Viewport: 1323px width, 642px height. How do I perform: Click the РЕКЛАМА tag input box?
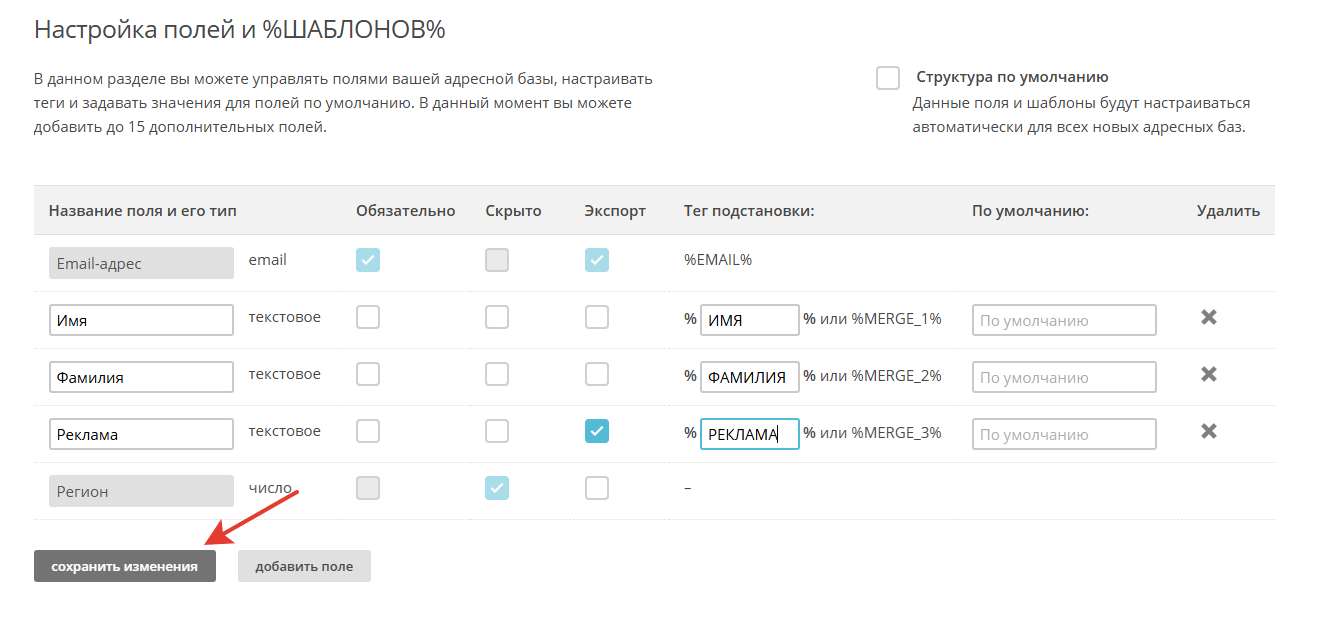click(x=749, y=434)
